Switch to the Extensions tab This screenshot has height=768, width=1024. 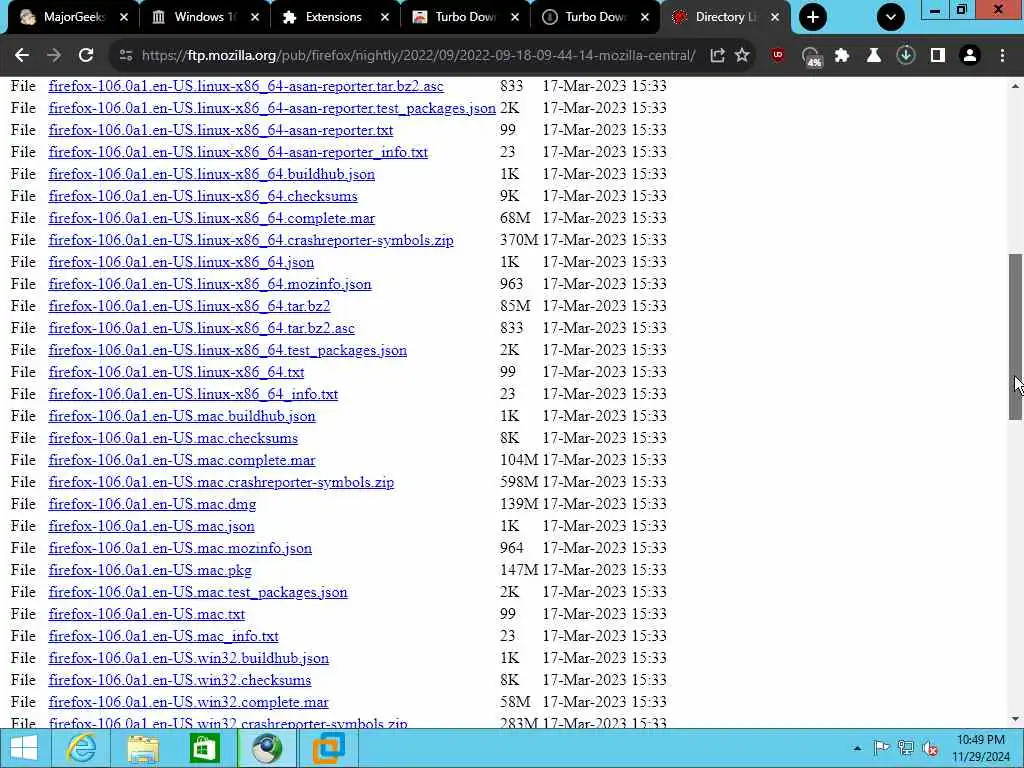[334, 17]
